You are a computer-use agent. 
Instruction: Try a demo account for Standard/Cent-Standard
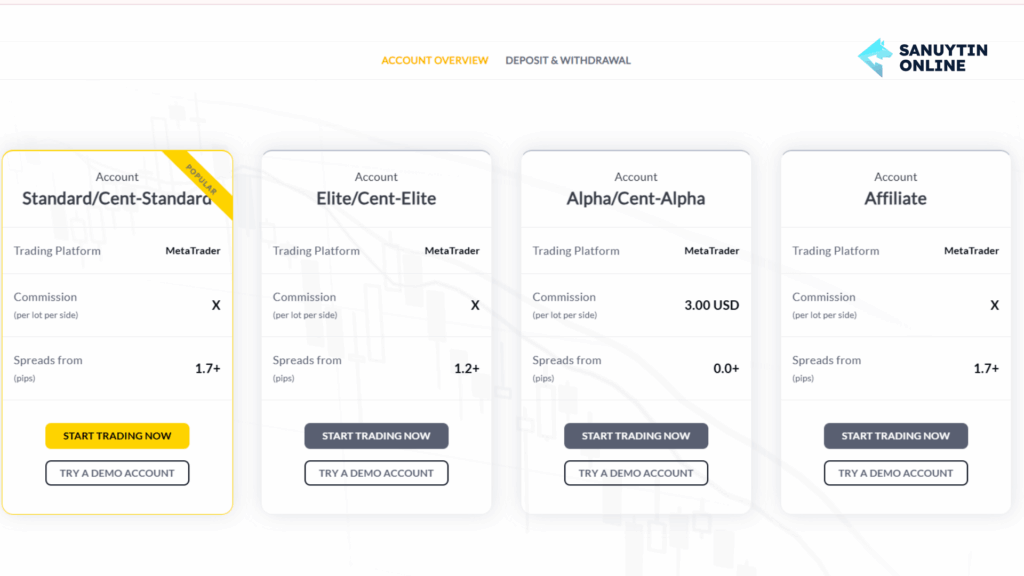coord(118,473)
